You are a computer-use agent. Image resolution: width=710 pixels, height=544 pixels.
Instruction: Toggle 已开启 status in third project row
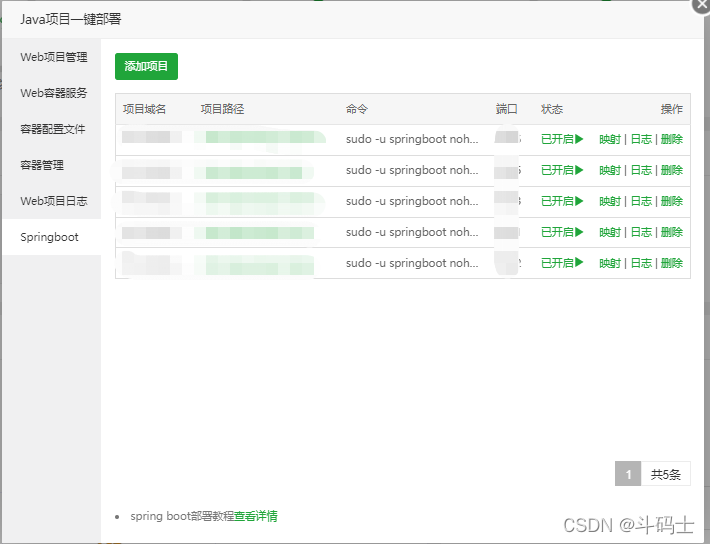562,201
